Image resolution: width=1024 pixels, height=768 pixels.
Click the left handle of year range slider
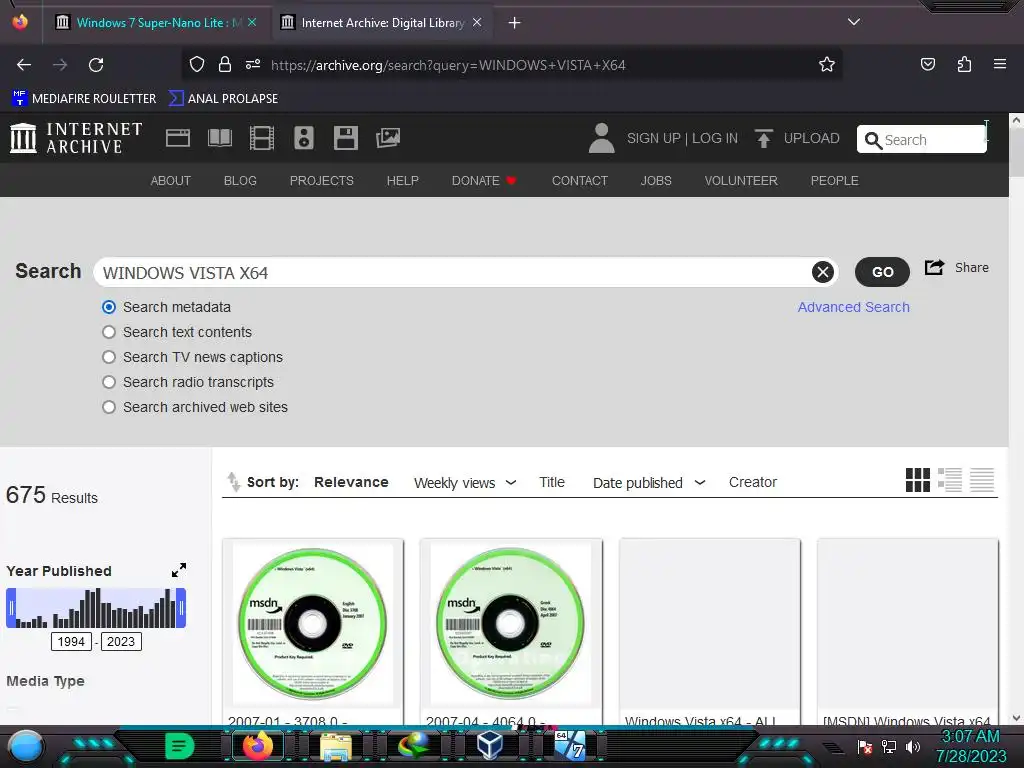(10, 608)
